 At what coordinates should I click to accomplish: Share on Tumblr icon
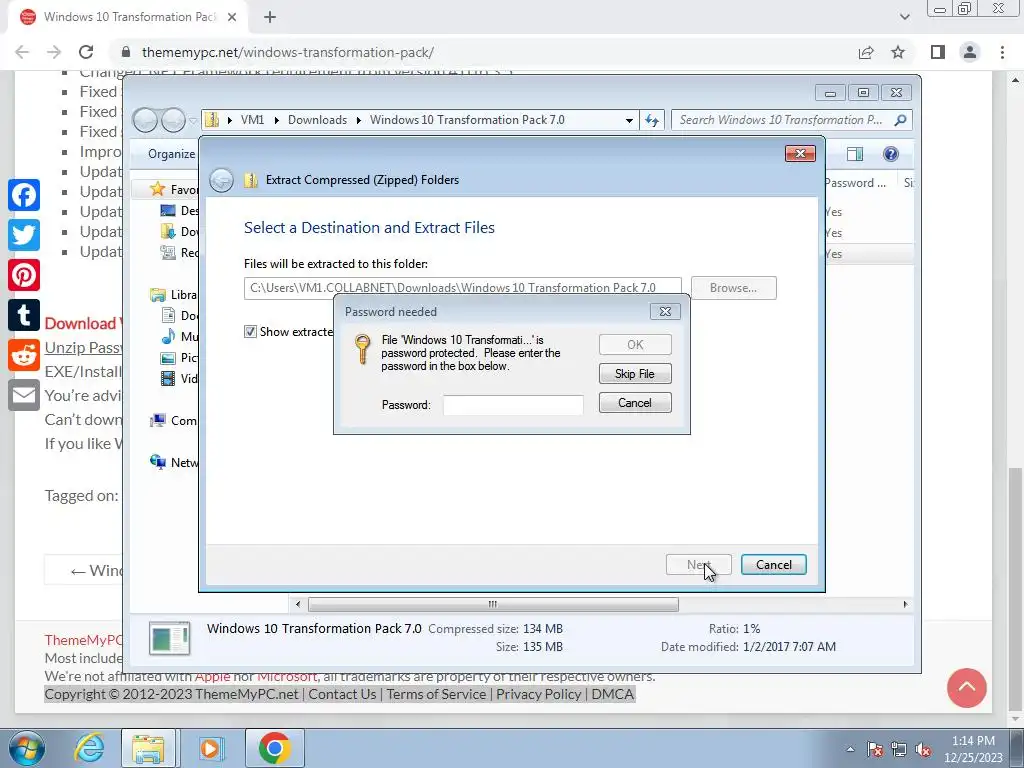[x=24, y=315]
